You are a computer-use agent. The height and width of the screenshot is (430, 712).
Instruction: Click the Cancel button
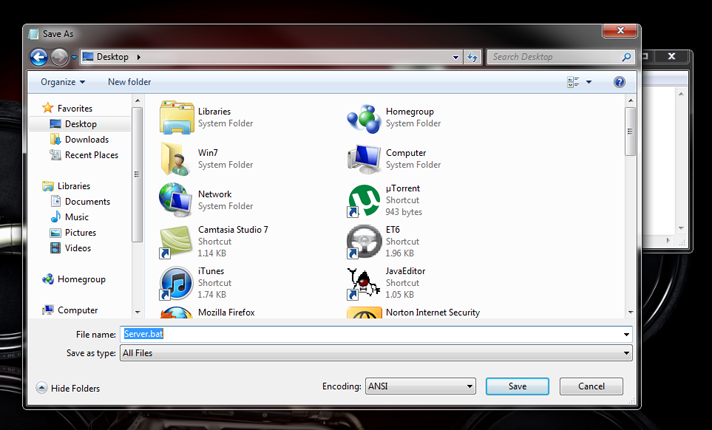(x=591, y=386)
